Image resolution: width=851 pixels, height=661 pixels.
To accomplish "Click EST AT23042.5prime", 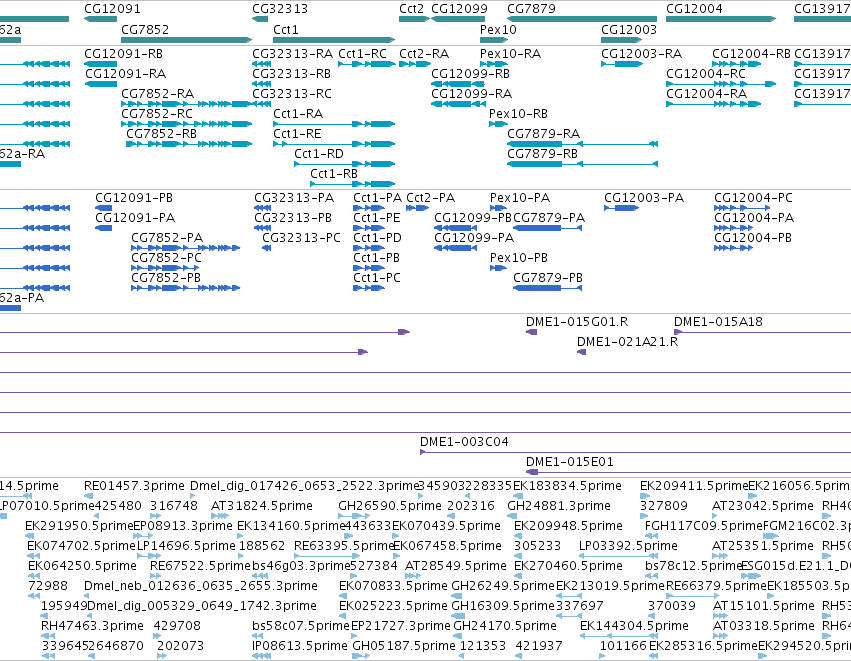I will point(763,506).
